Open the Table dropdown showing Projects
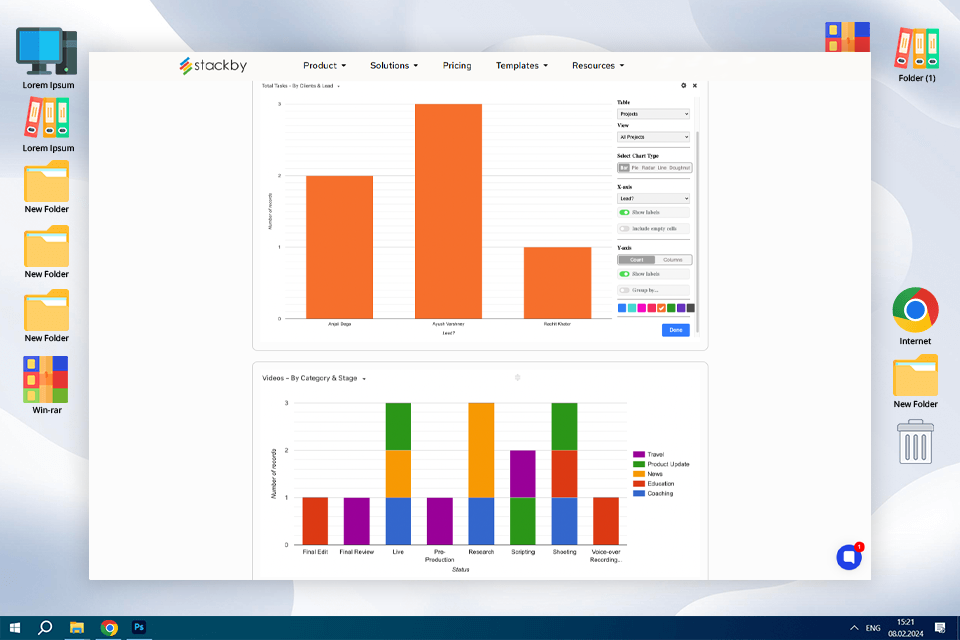The height and width of the screenshot is (640, 960). (654, 114)
